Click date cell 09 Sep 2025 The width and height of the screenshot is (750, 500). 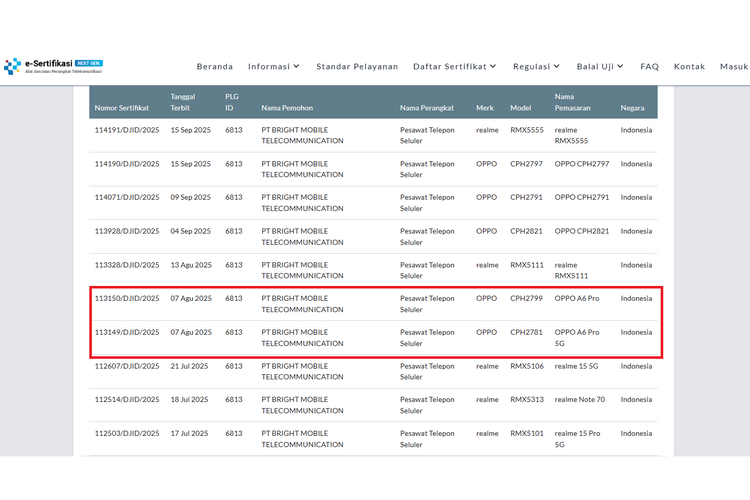(x=190, y=197)
